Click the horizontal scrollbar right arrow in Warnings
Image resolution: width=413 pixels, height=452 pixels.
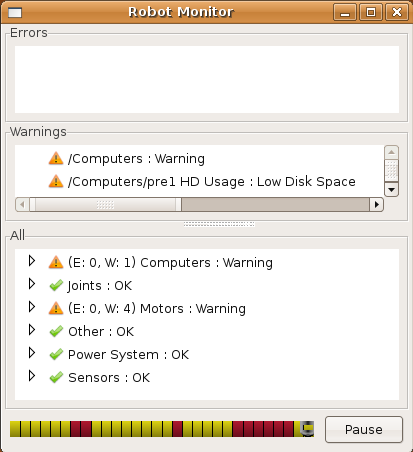pos(377,204)
